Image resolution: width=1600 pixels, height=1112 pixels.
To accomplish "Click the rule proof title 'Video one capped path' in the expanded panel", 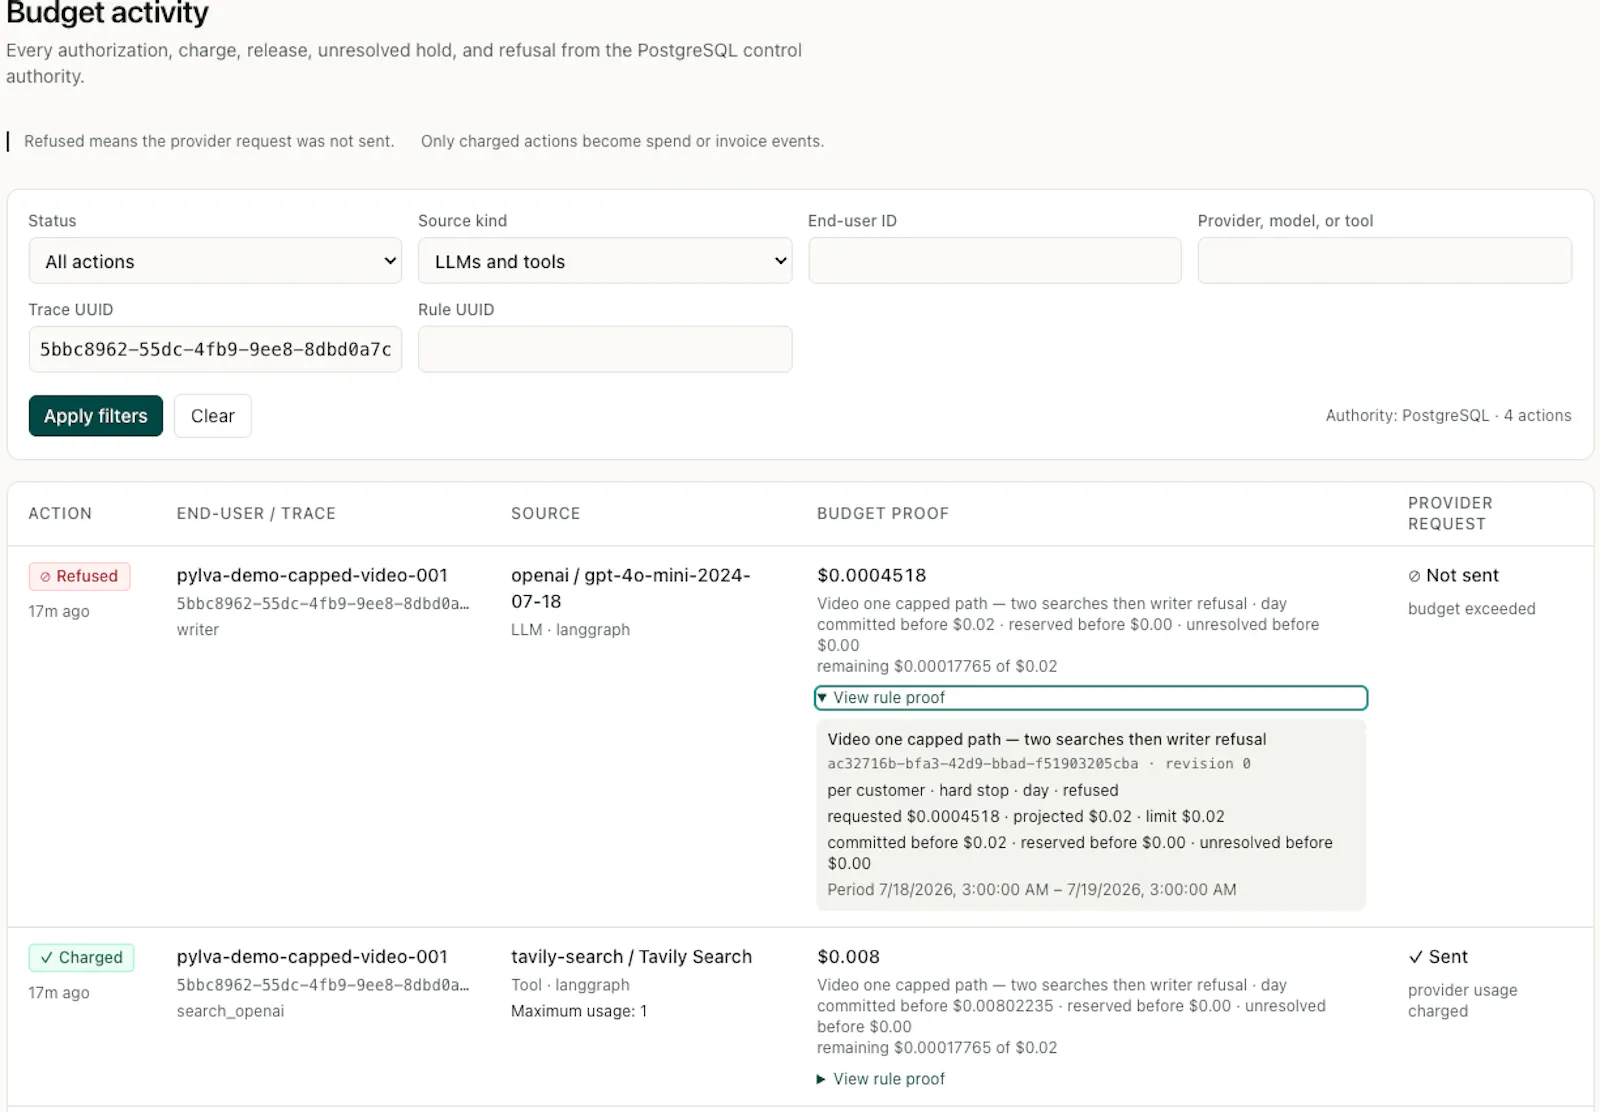I will point(1047,739).
